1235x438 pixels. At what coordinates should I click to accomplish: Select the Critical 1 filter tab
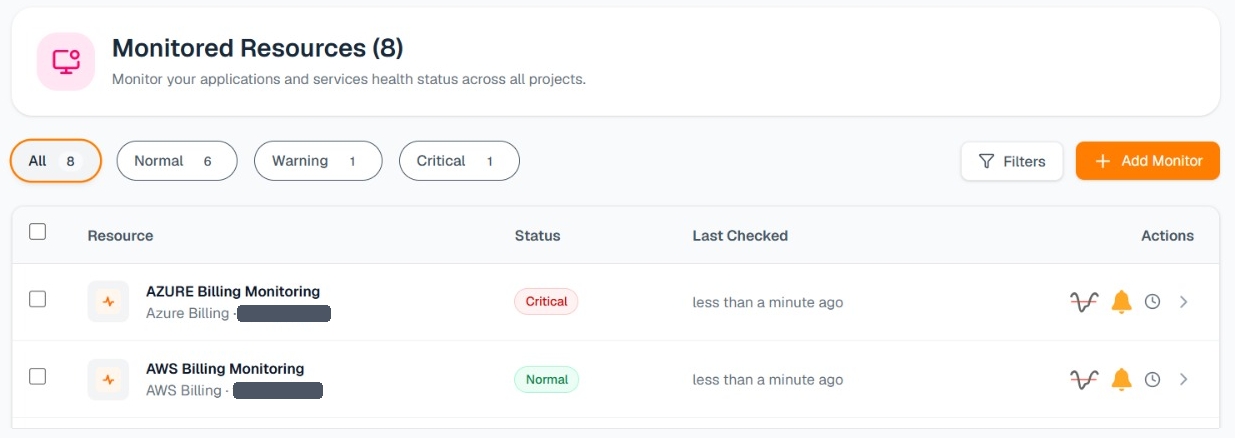(459, 161)
